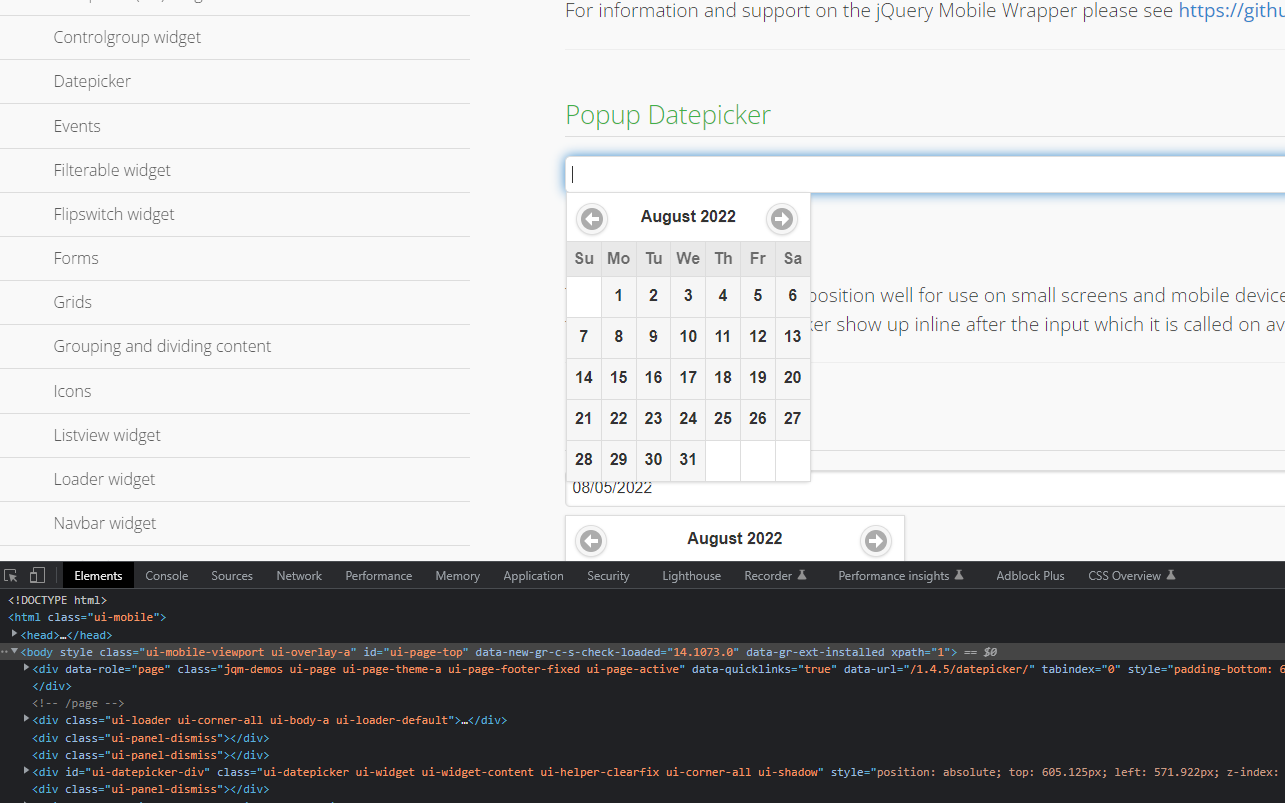Open the Recorder tab

click(775, 575)
